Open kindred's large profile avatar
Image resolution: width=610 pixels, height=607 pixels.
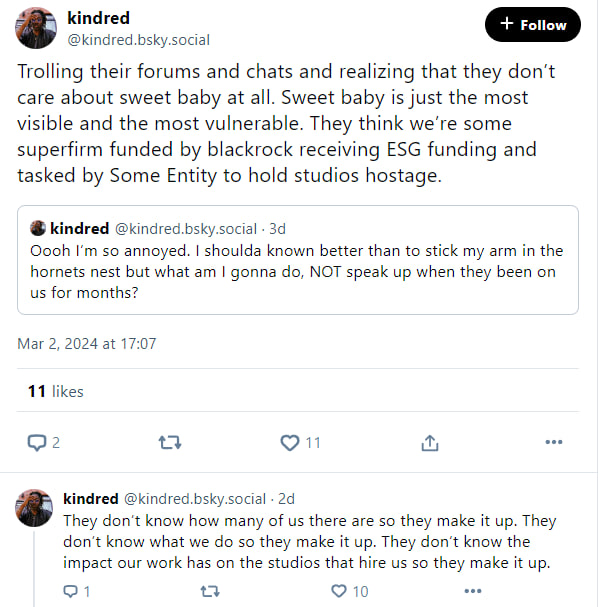tap(36, 28)
